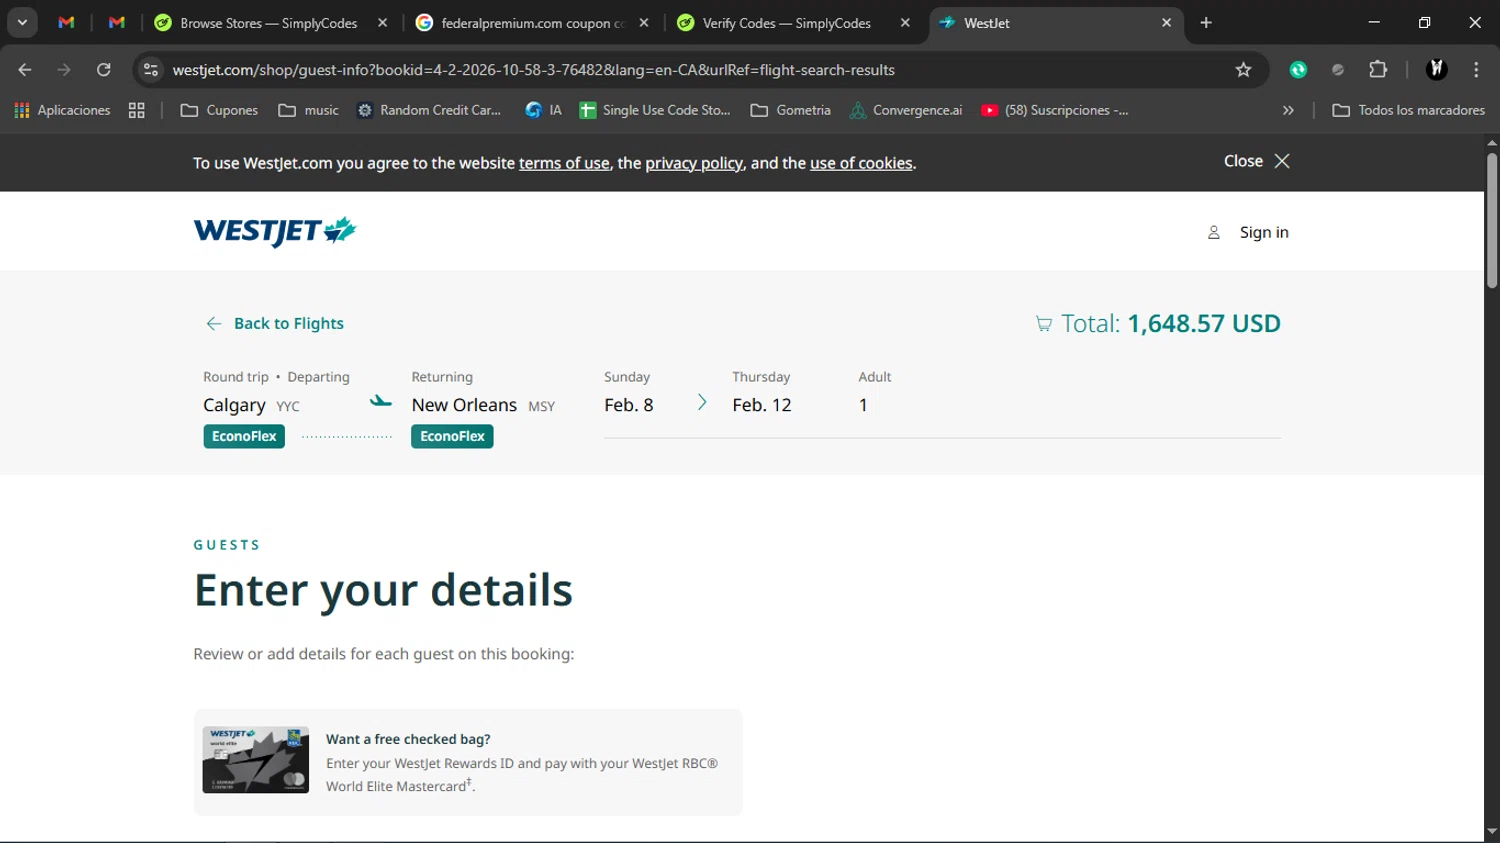Open the music bookmark folder

point(308,110)
